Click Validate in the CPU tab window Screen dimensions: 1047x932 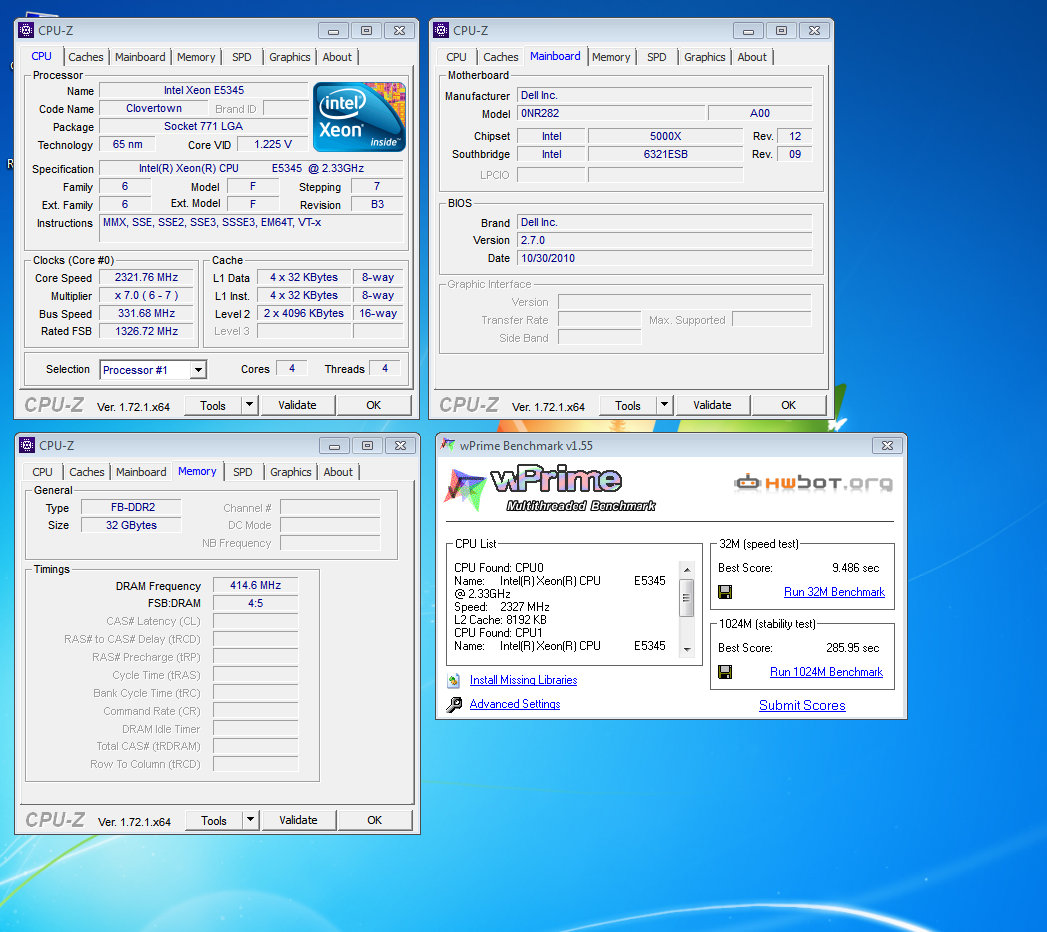(297, 405)
